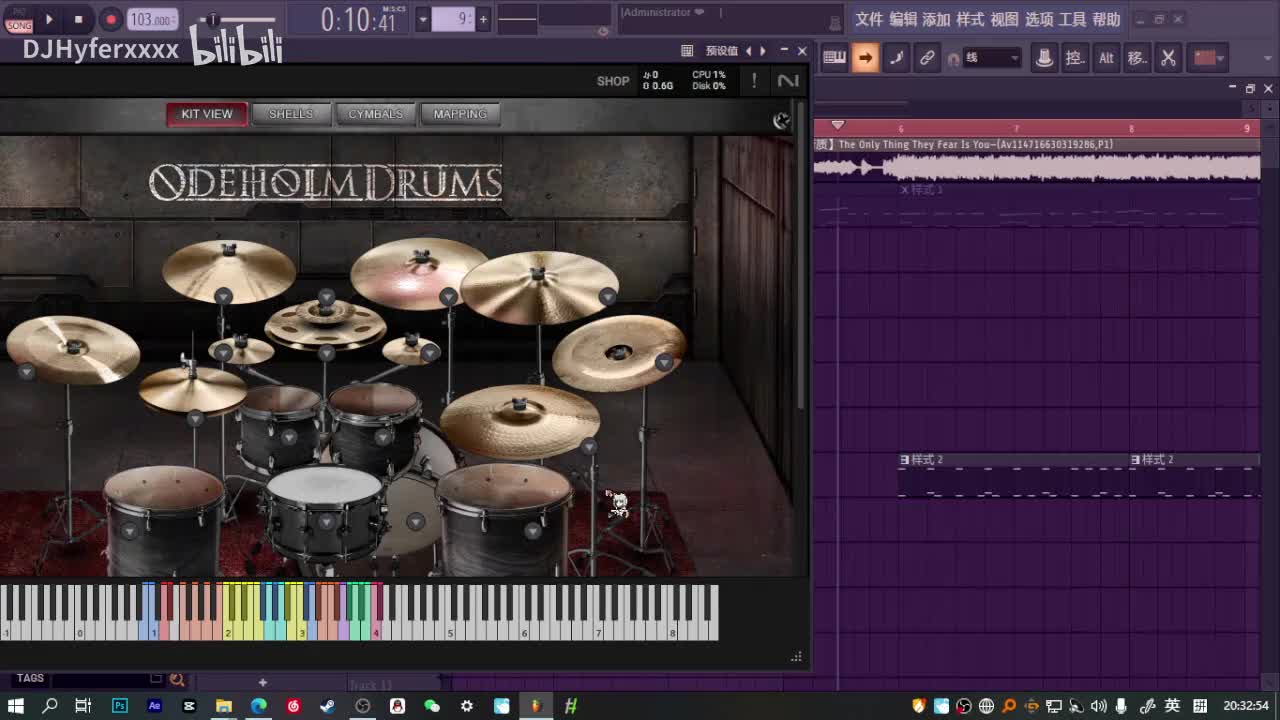Screen dimensions: 1280x720
Task: Click the Native Instruments logo icon
Action: tap(788, 81)
